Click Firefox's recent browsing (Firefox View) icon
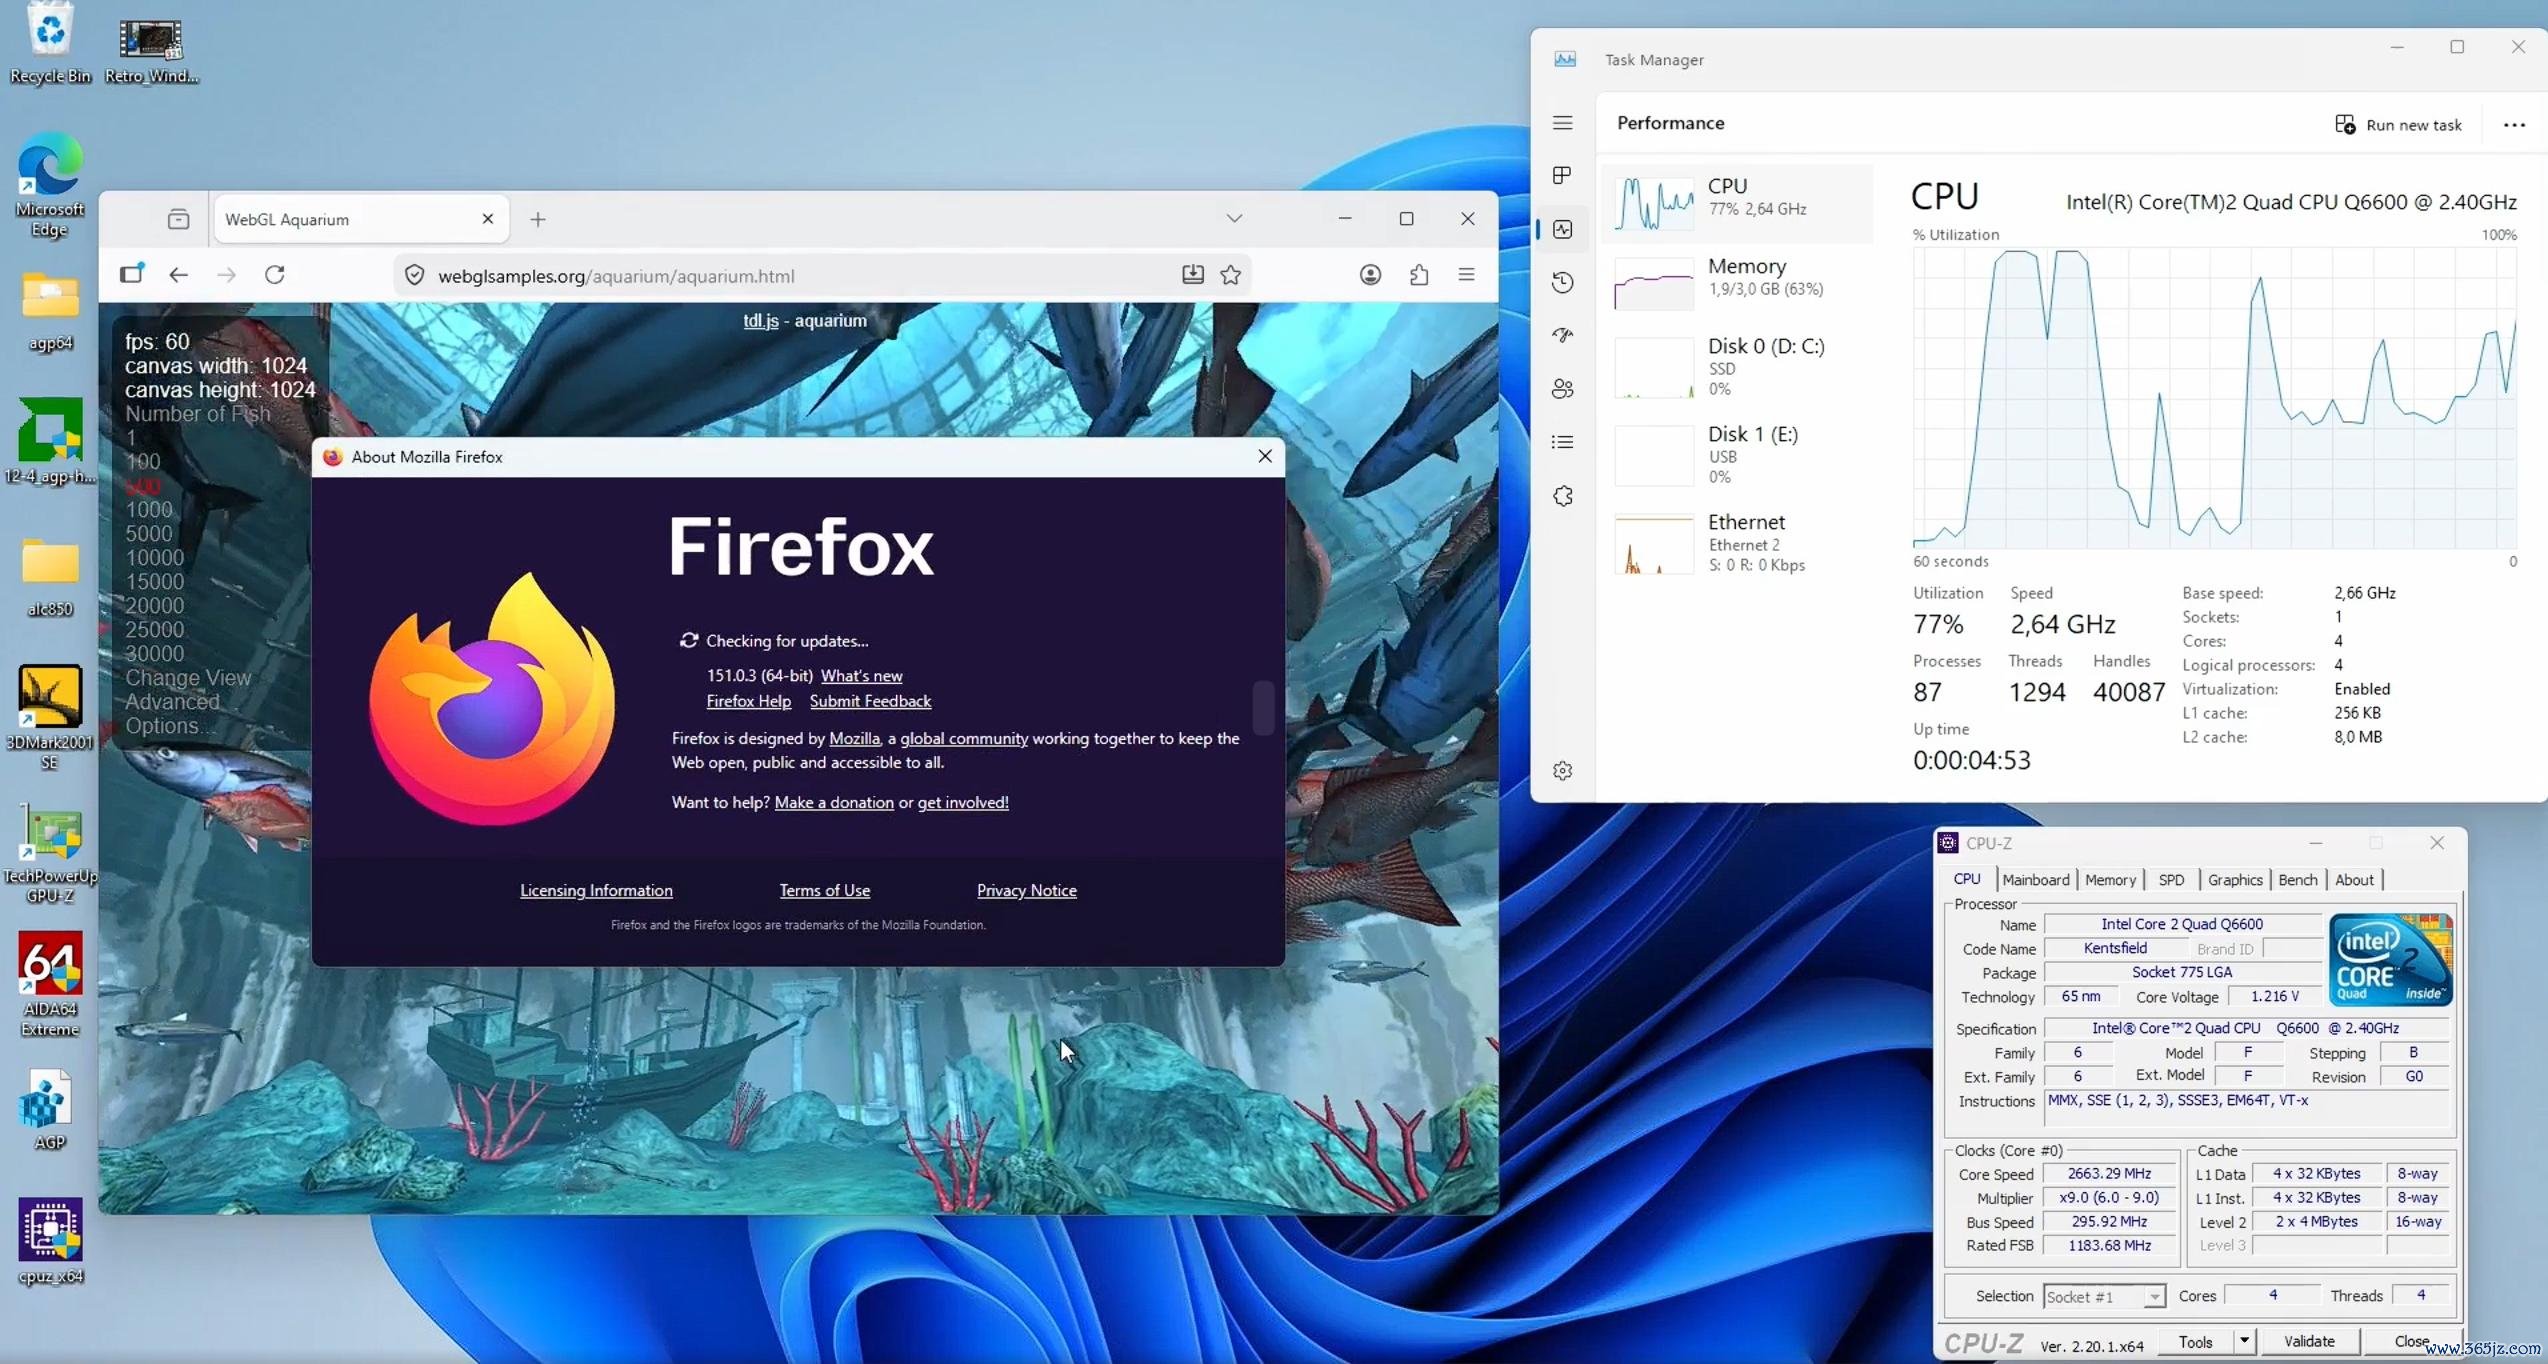2548x1364 pixels. 178,219
